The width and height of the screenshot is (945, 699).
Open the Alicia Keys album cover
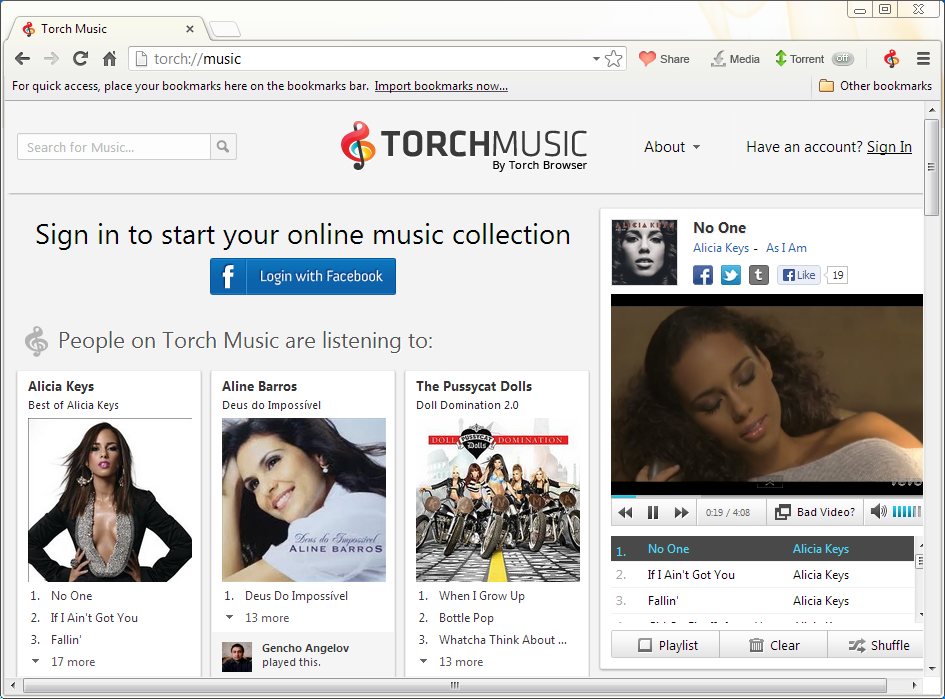point(110,500)
